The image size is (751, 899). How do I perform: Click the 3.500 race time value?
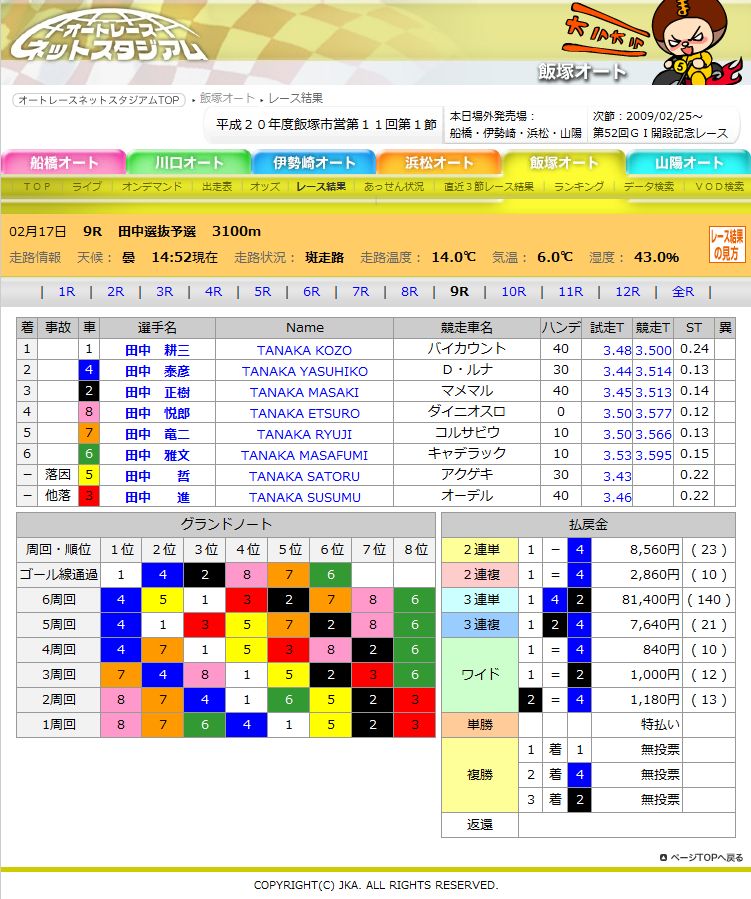(x=653, y=350)
